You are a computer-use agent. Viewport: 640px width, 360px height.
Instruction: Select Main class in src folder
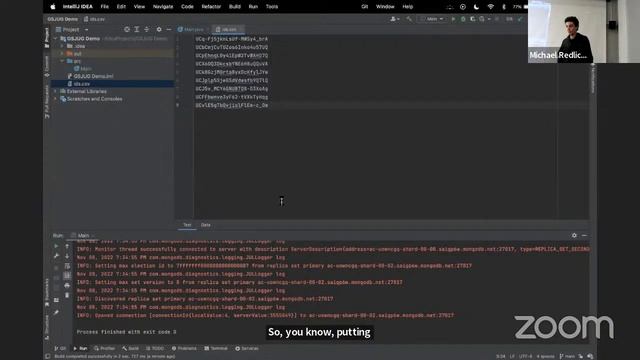pos(83,69)
